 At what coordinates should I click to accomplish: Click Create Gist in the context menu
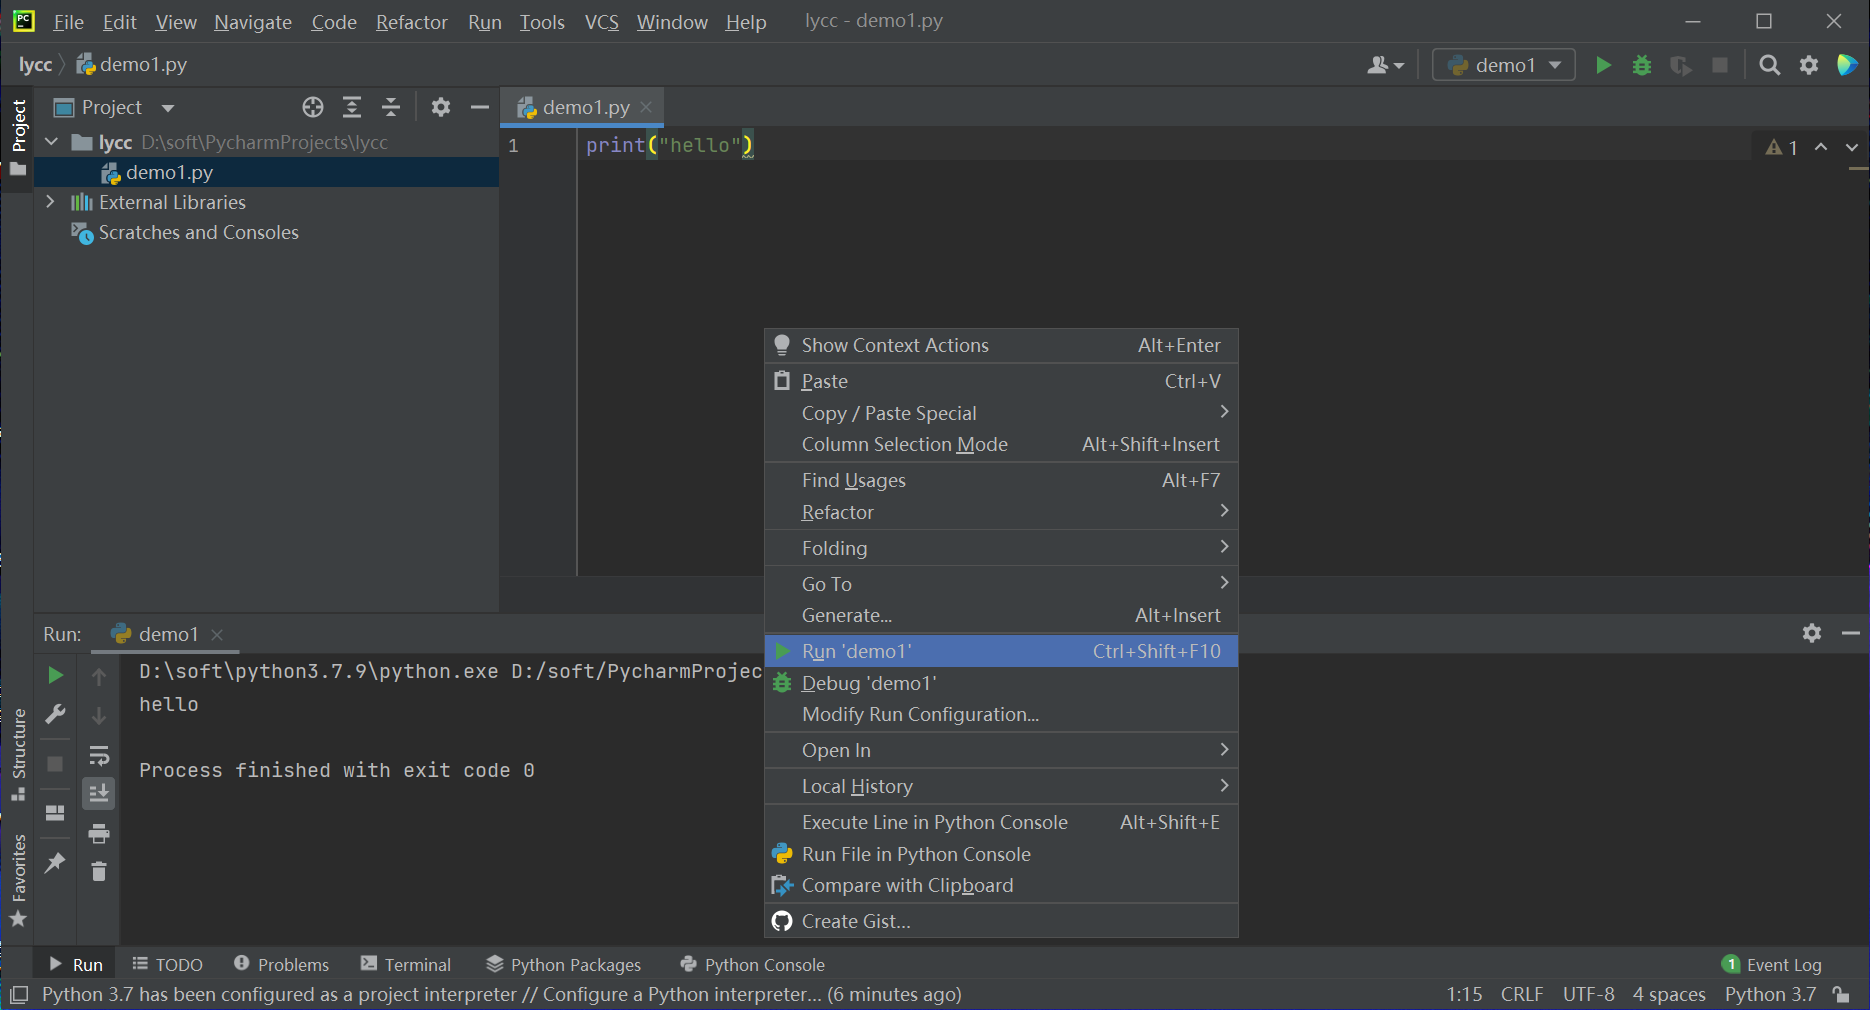click(855, 921)
